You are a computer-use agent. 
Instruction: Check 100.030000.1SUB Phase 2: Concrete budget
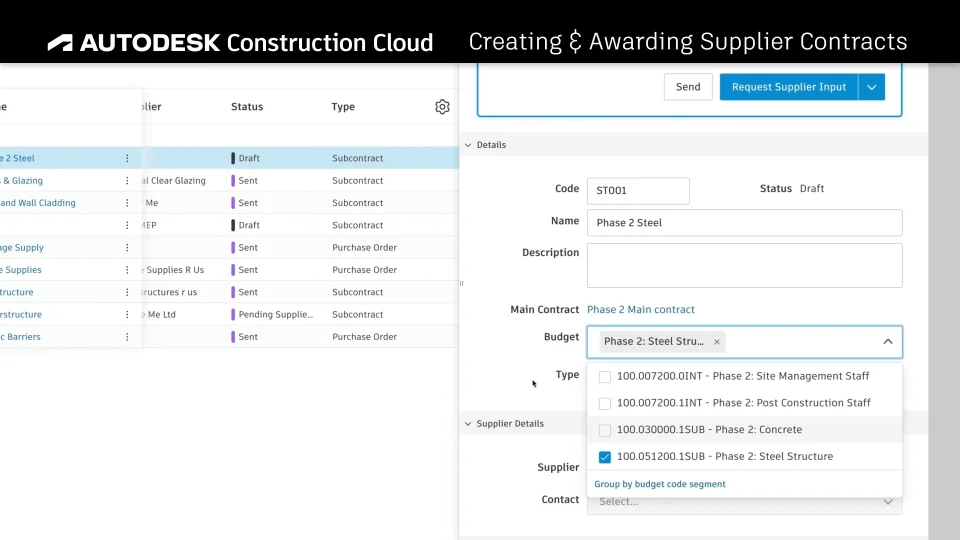[x=605, y=430]
